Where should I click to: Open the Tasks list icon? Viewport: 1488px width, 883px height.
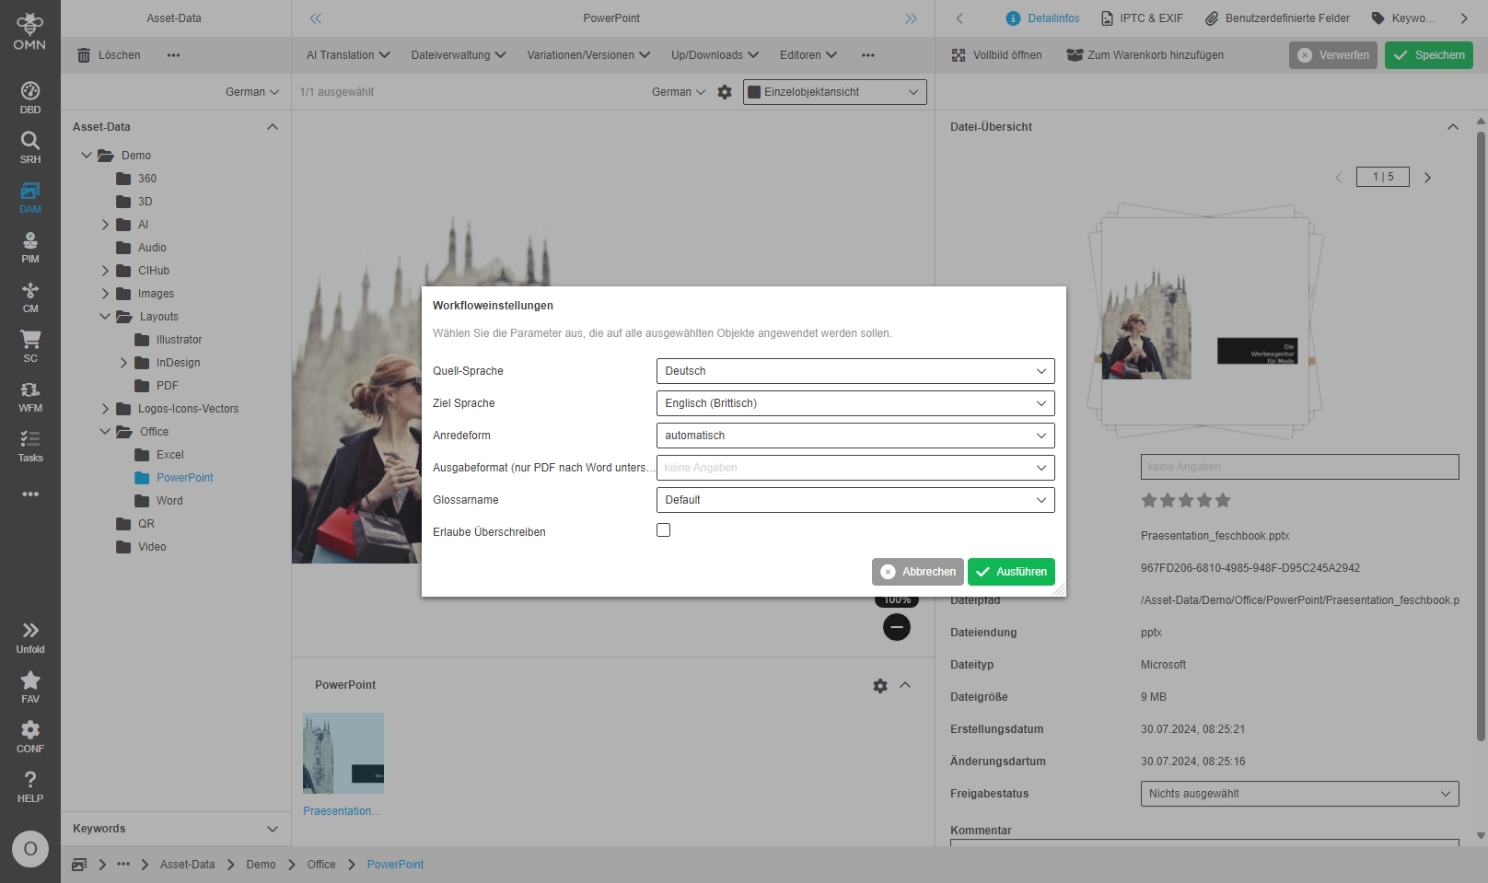[x=30, y=446]
